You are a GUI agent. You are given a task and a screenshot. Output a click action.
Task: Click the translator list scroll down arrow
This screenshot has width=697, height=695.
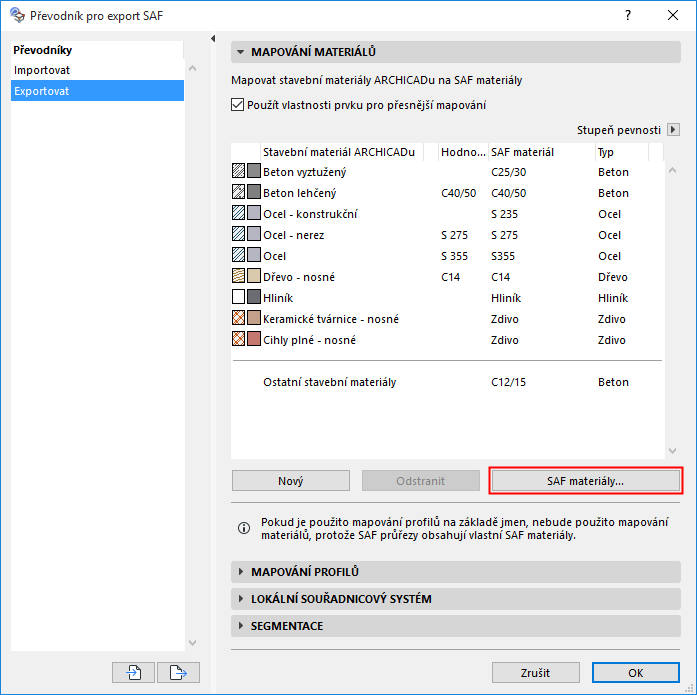[x=192, y=643]
